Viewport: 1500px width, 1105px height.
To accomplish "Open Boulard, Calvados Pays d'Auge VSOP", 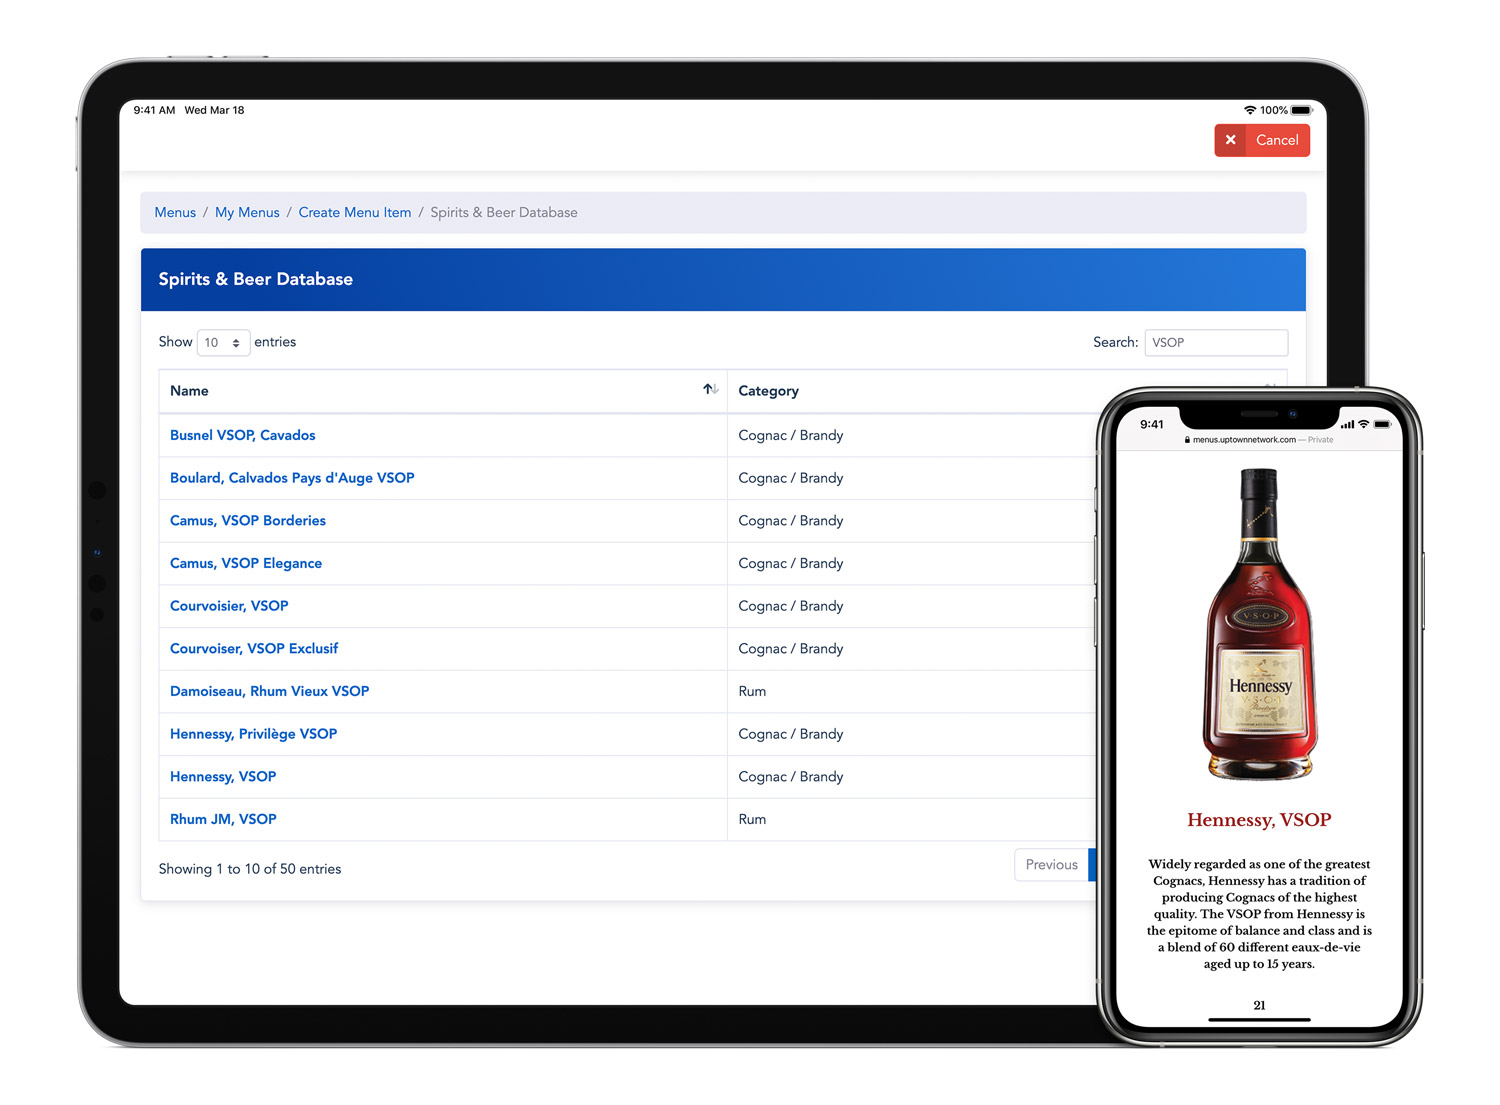I will 292,478.
